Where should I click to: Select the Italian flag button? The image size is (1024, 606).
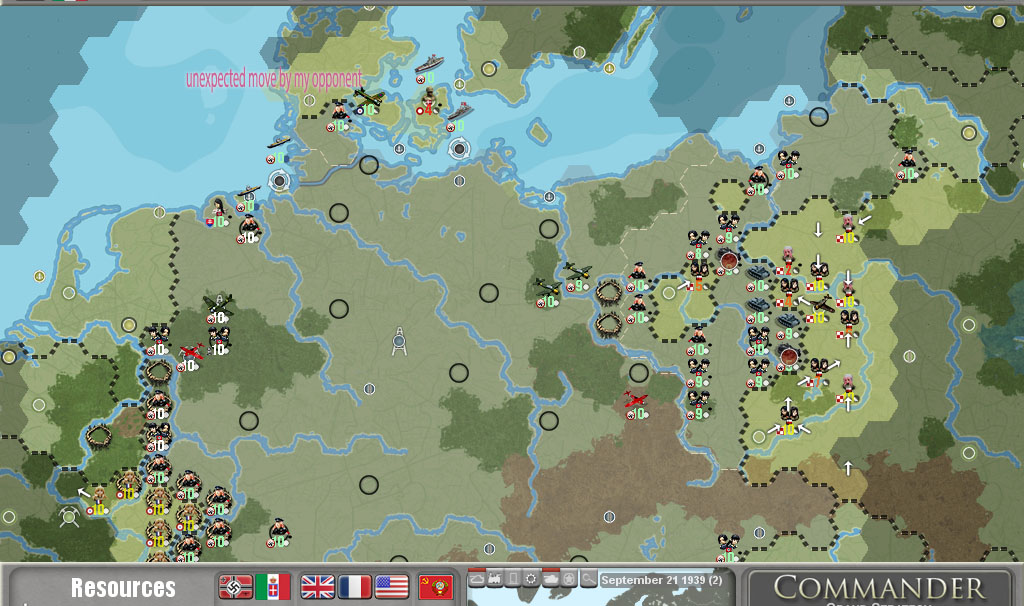(272, 587)
